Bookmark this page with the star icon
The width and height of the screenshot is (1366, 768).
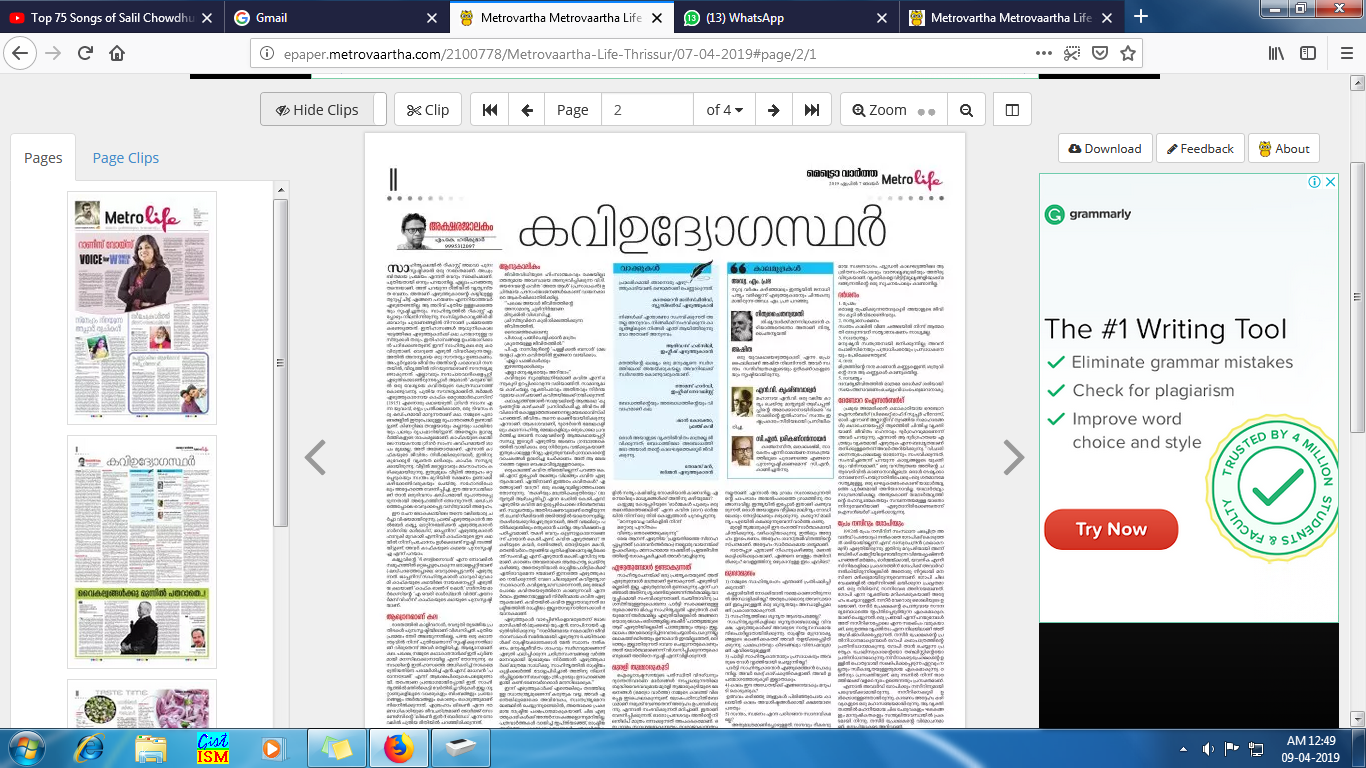pyautogui.click(x=1128, y=53)
